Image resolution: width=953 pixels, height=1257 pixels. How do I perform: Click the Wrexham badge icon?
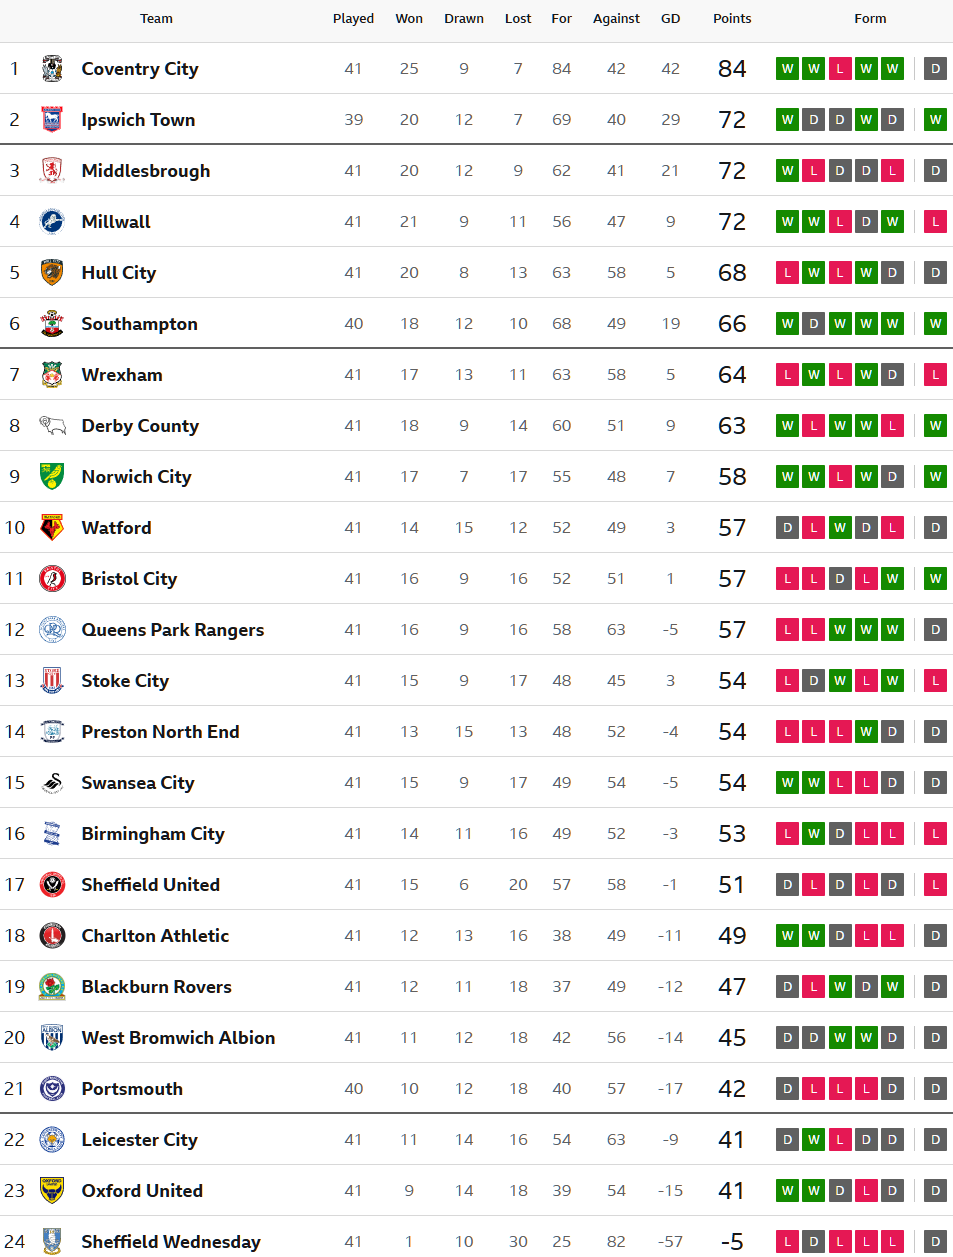click(52, 375)
